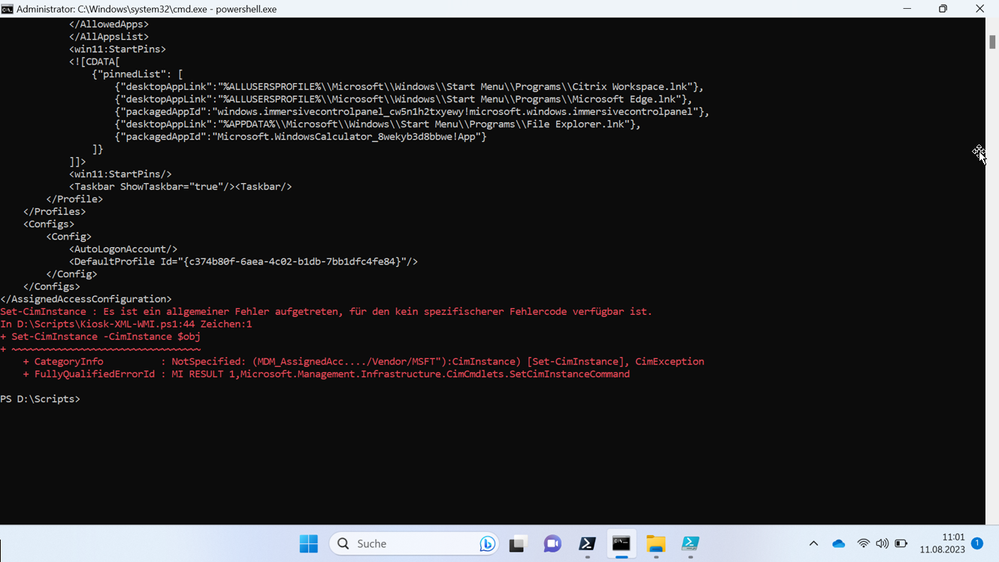
Task: Click the WindowsCalculator packagedAppId line
Action: (x=301, y=136)
